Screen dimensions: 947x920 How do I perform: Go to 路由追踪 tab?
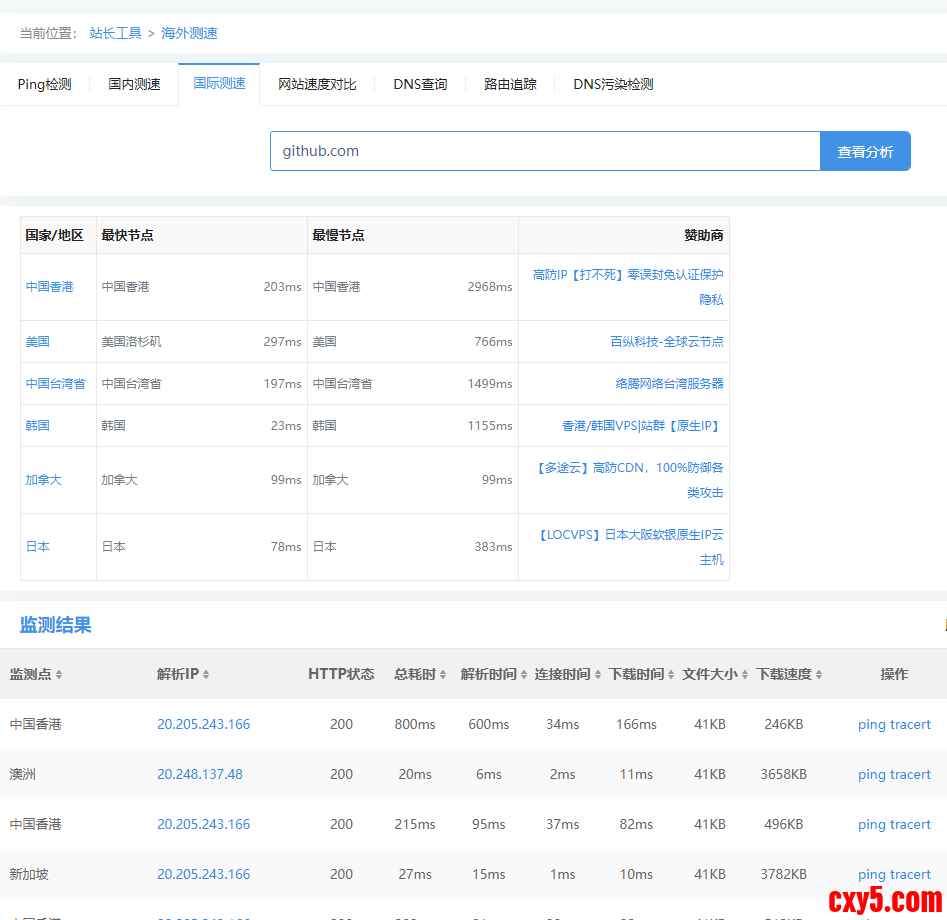(x=510, y=84)
